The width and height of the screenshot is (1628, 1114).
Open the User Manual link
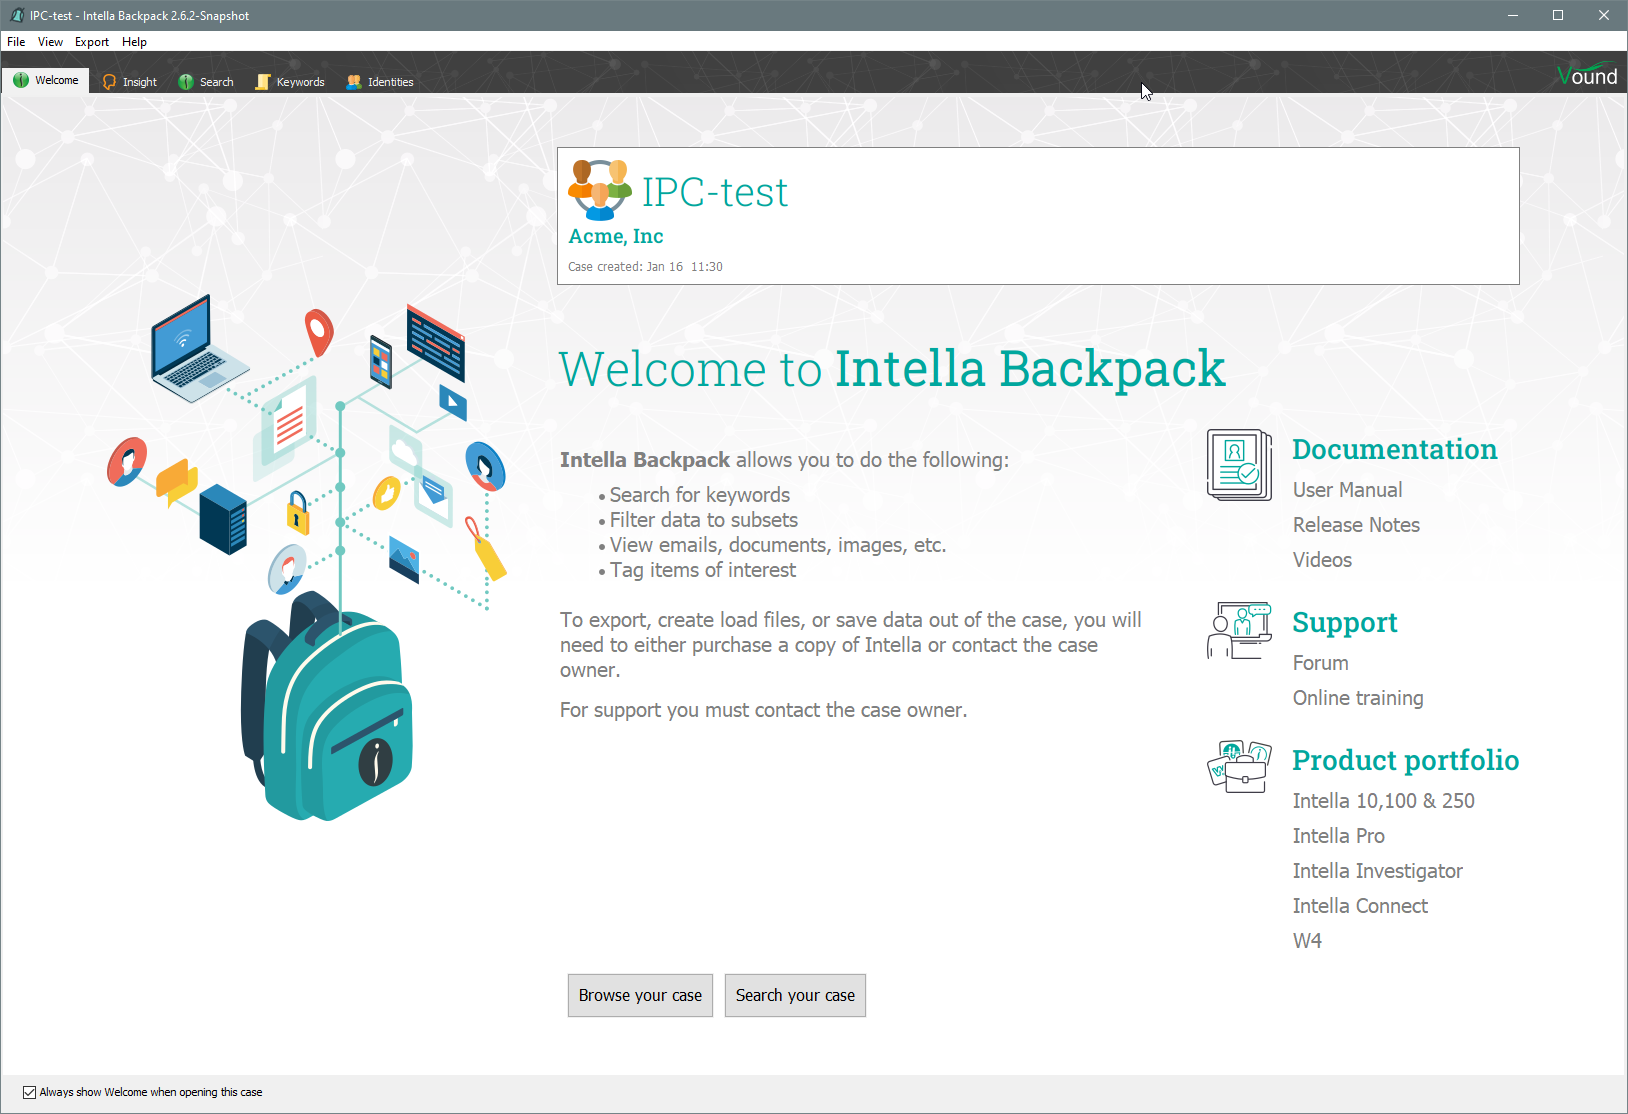click(1347, 490)
